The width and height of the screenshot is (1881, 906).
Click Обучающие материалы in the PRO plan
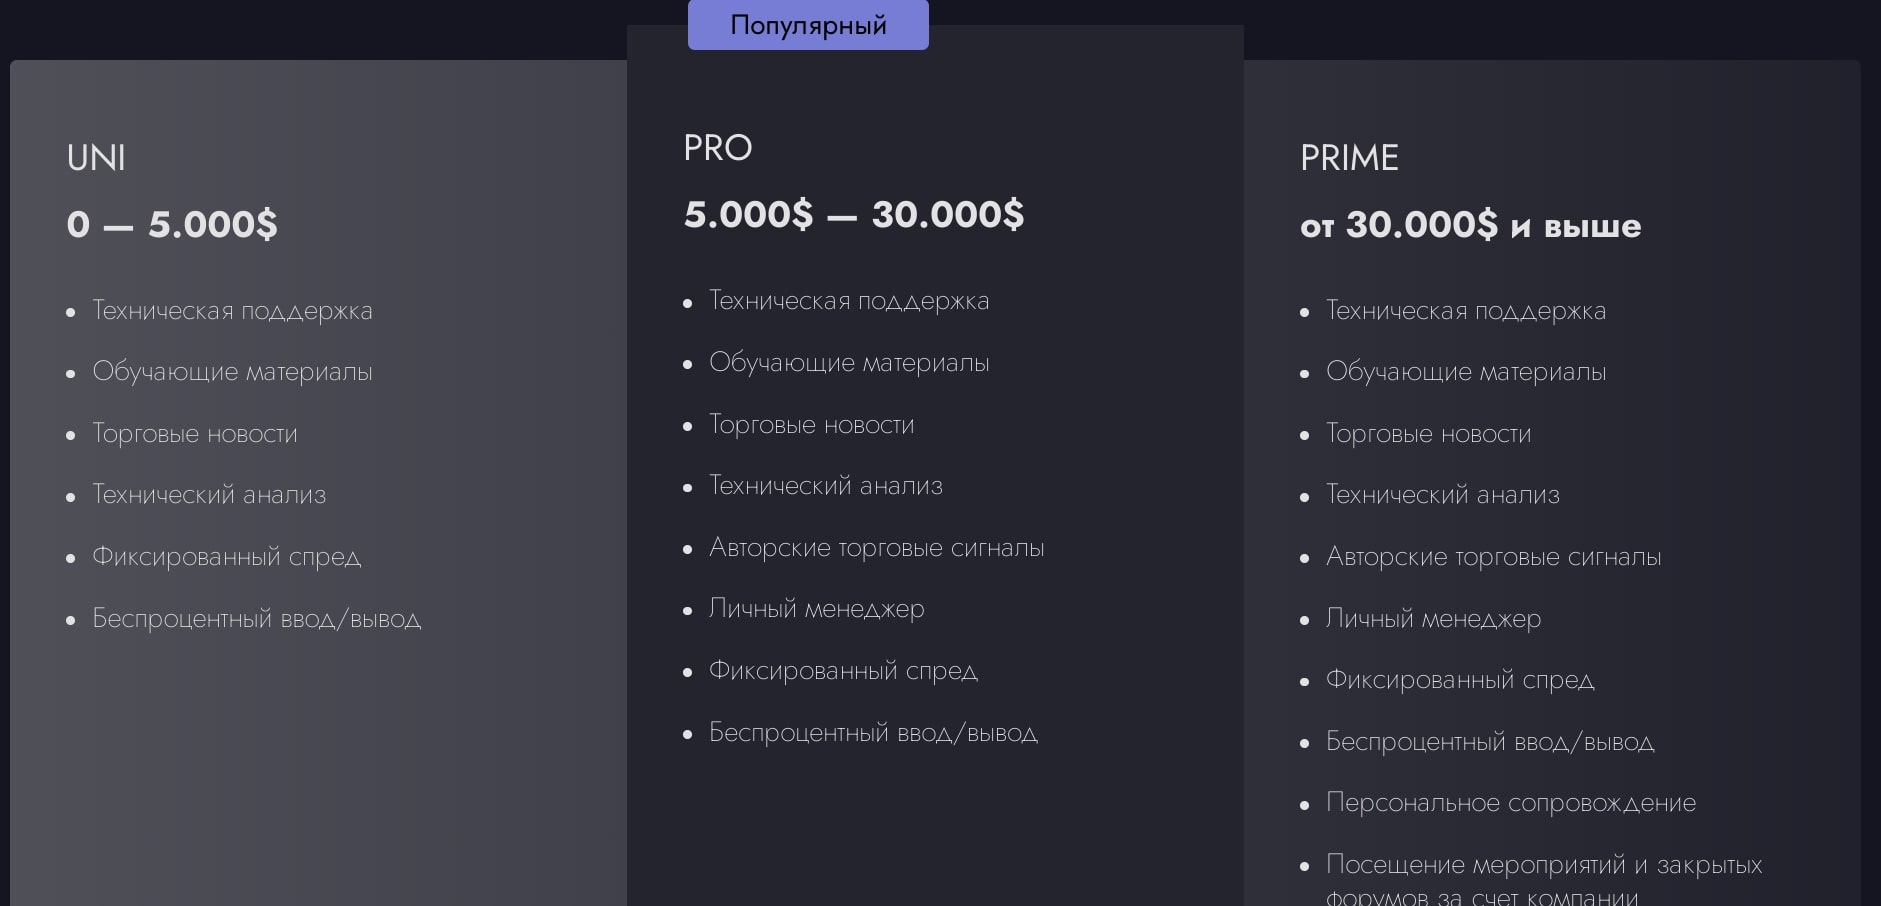[x=849, y=363]
